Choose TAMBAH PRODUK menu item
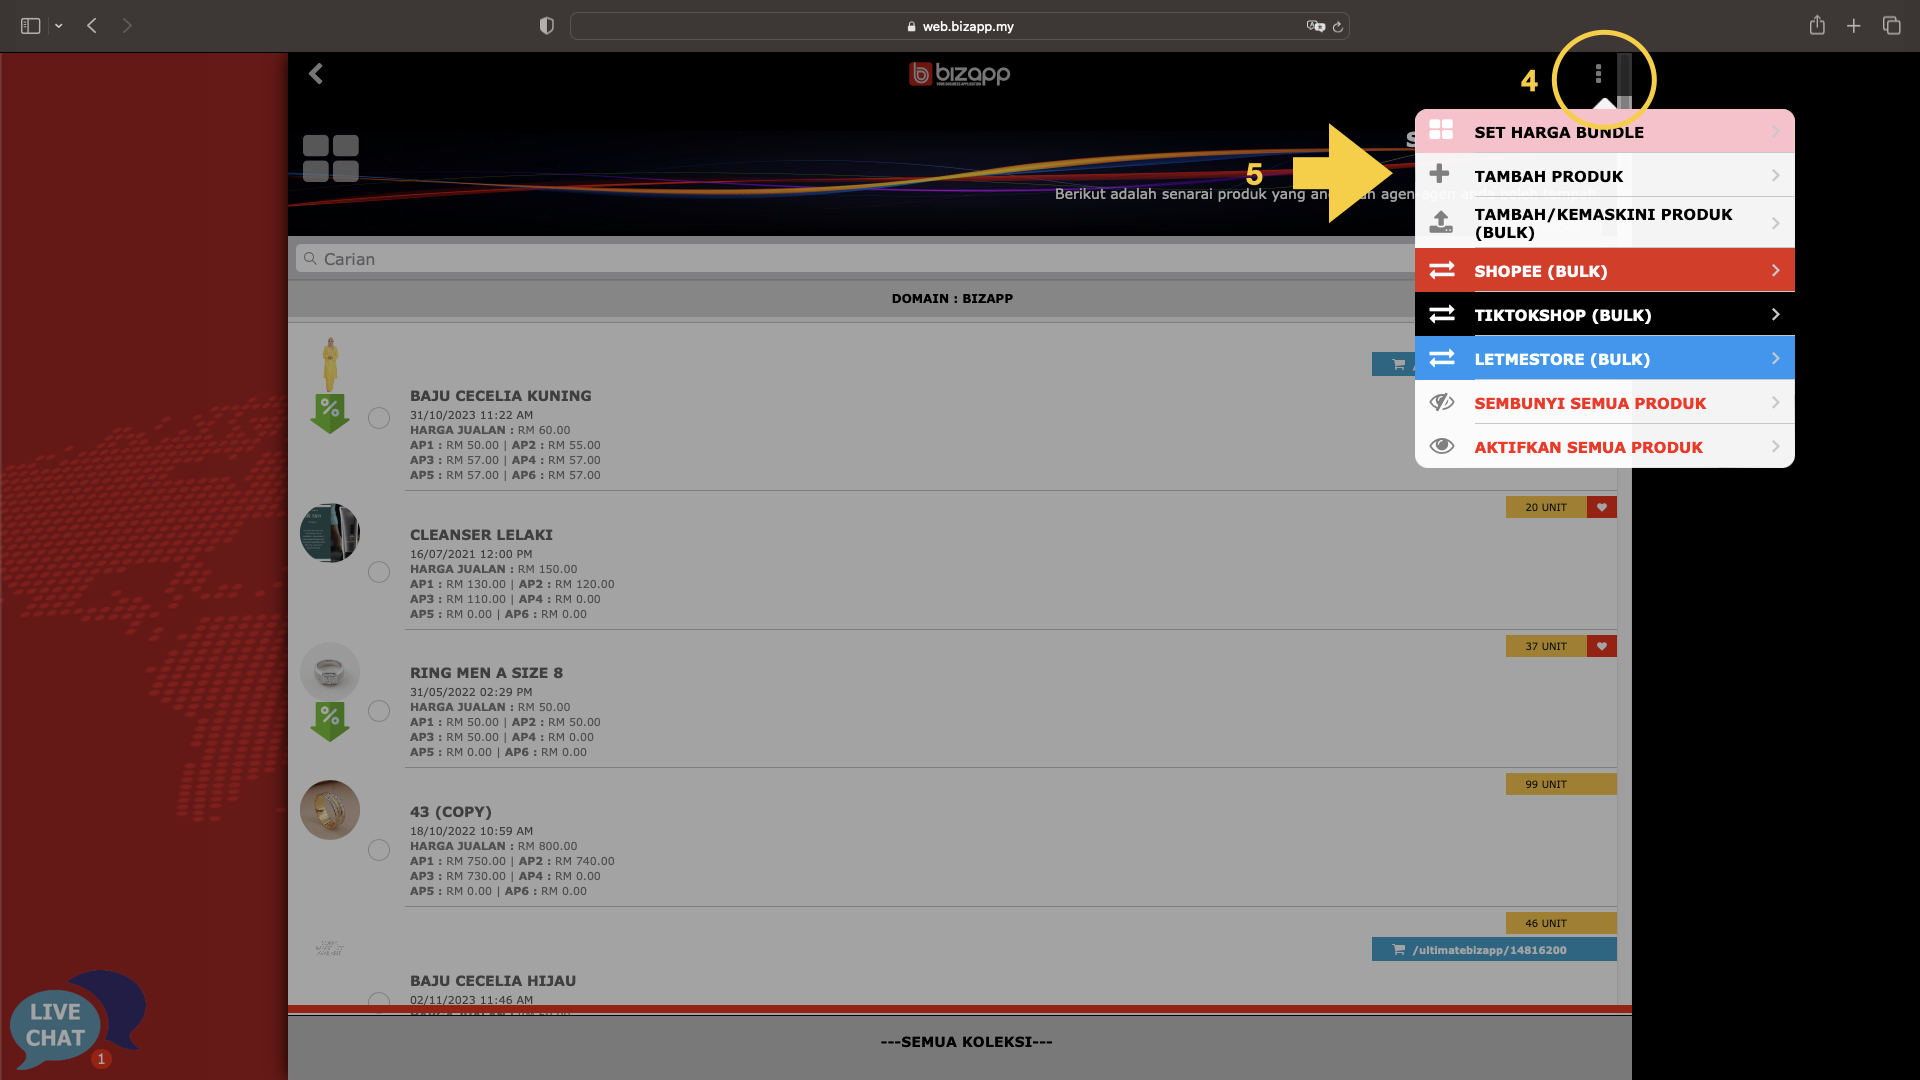The image size is (1920, 1080). click(x=1604, y=175)
